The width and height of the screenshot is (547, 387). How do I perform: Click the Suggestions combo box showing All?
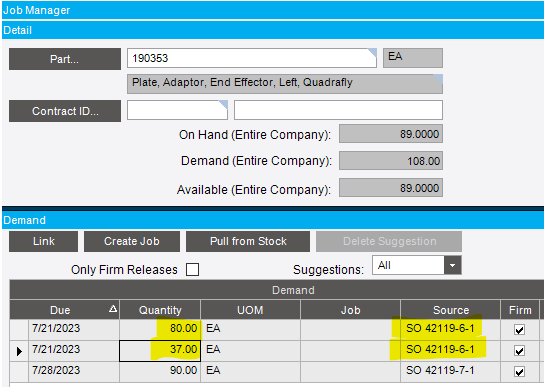(x=417, y=265)
